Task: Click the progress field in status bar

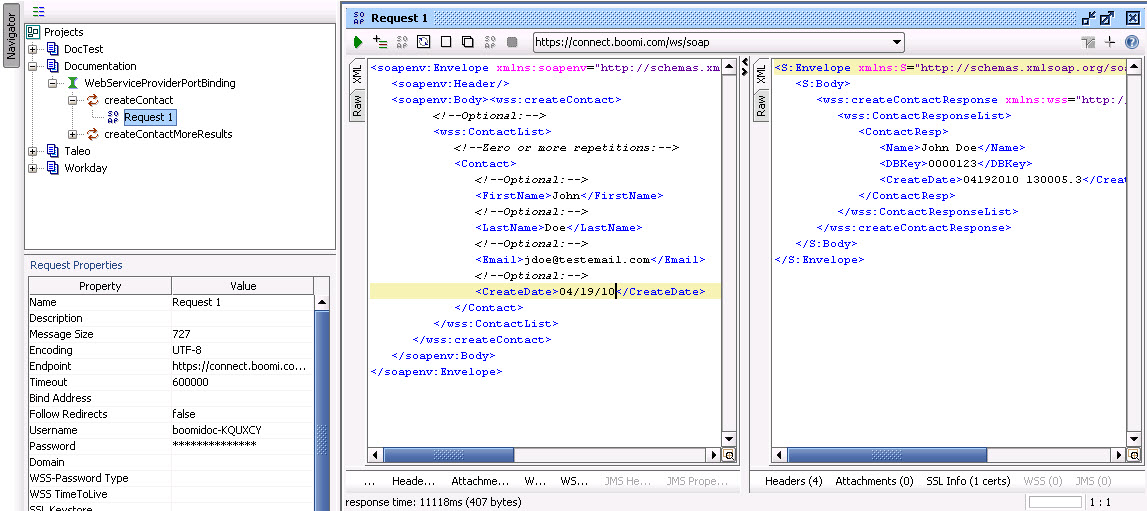Action: click(x=1055, y=502)
